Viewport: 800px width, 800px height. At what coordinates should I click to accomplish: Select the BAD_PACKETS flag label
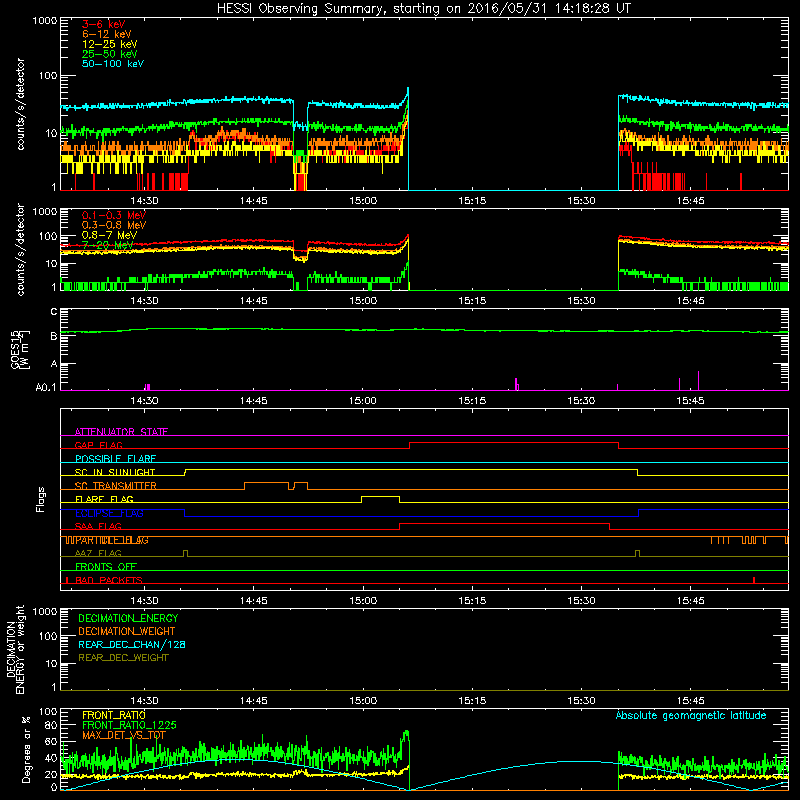[x=109, y=580]
